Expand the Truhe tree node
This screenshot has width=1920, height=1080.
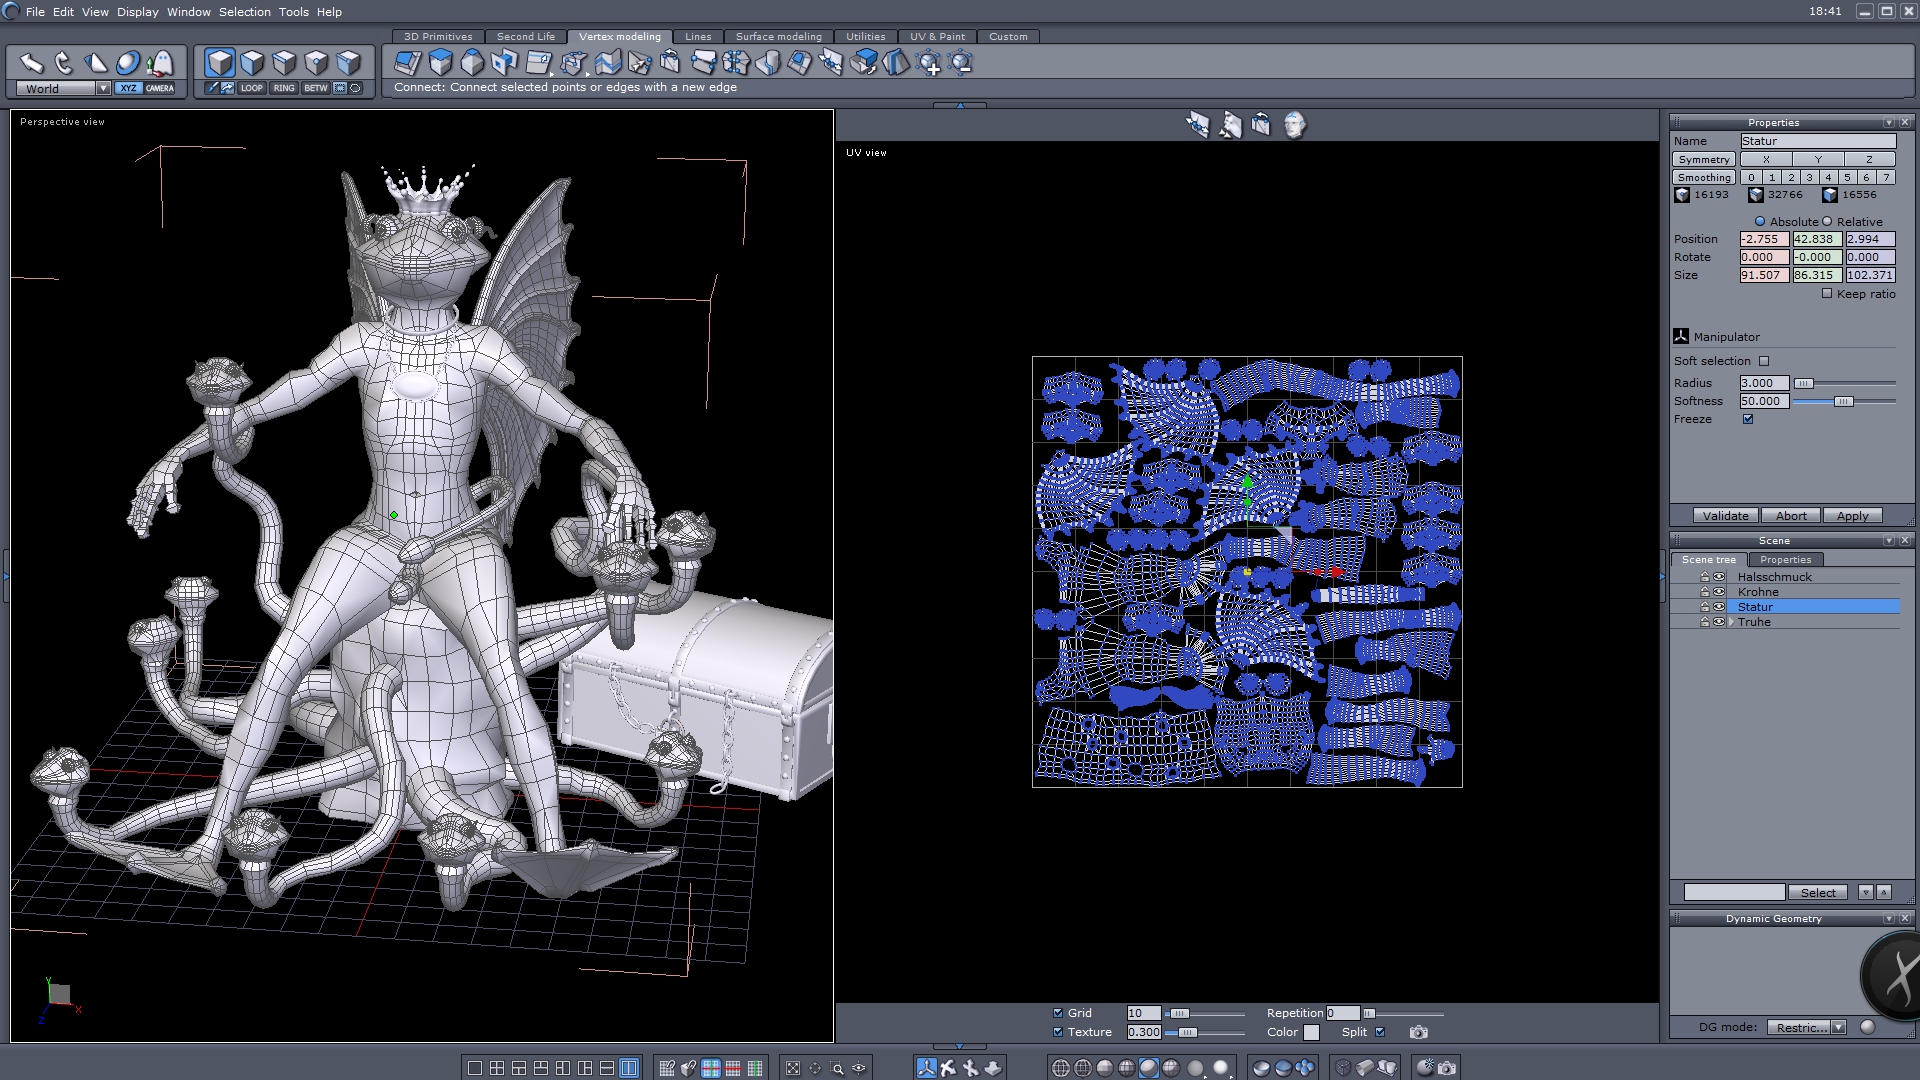[x=1732, y=622]
